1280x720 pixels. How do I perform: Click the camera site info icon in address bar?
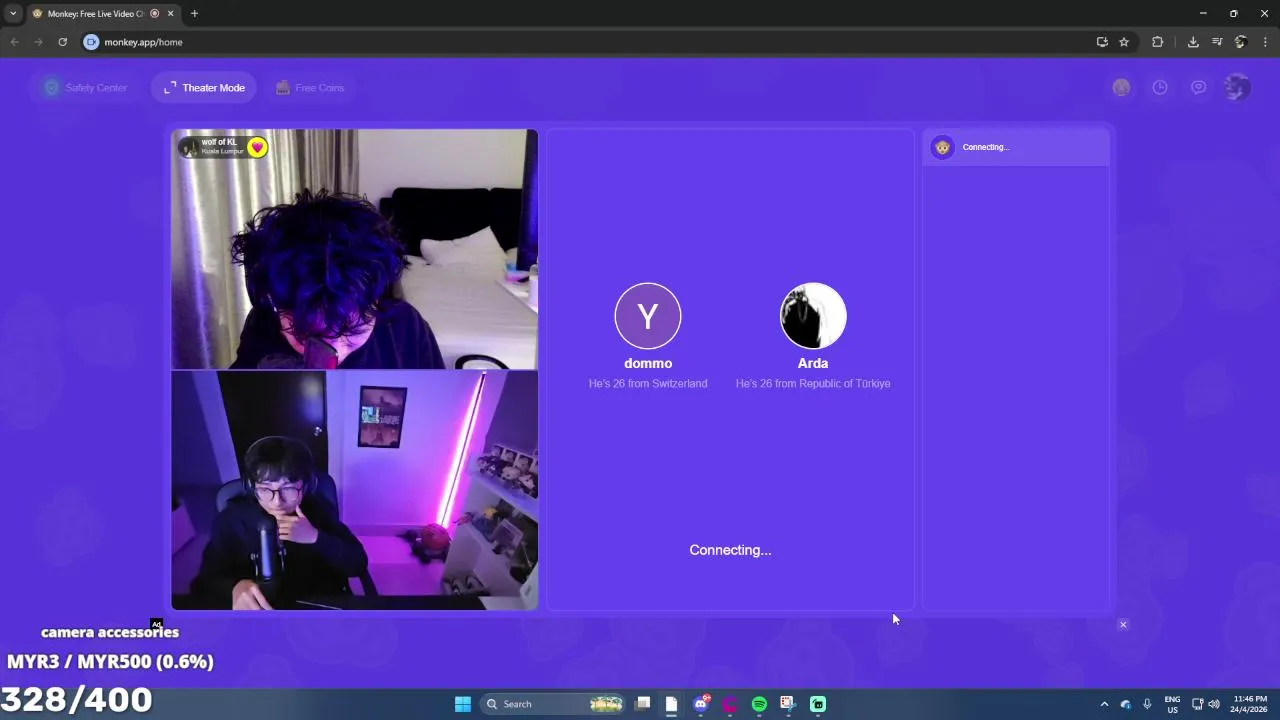coord(91,42)
